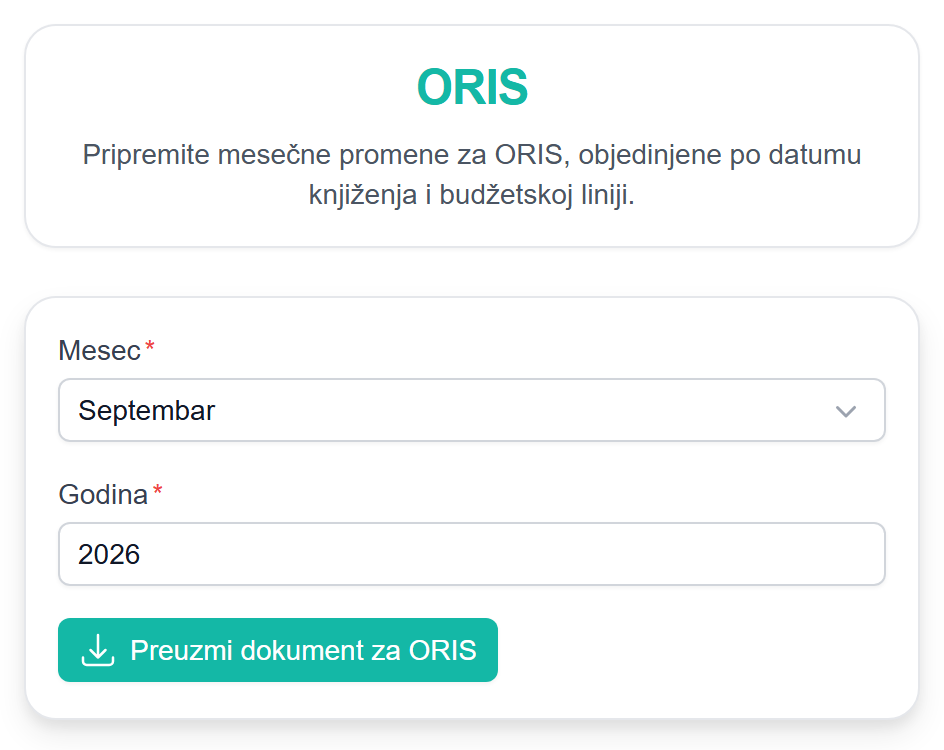Click the 2026 value in the year input
The width and height of the screenshot is (944, 750).
coord(109,554)
